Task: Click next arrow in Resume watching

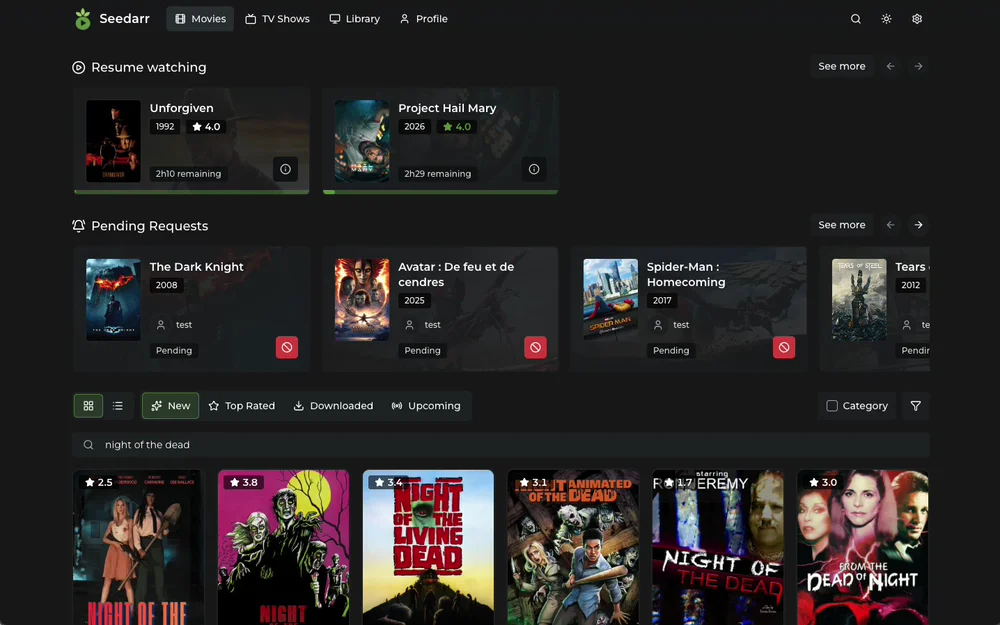Action: pos(918,66)
